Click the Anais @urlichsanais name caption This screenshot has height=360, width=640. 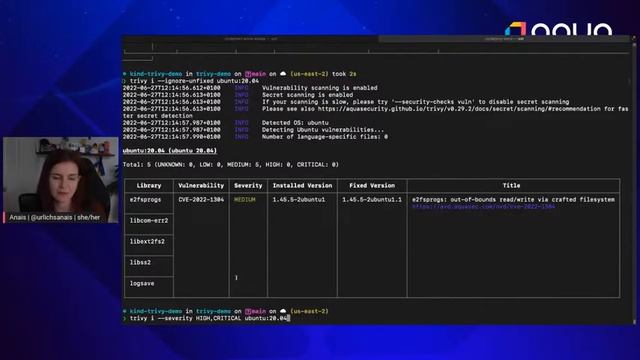54,218
